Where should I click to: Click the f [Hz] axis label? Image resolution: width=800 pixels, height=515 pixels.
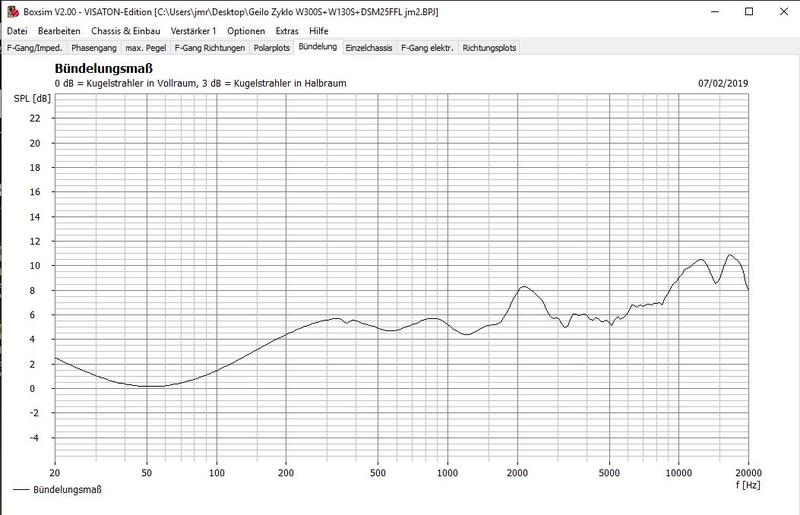(x=748, y=484)
